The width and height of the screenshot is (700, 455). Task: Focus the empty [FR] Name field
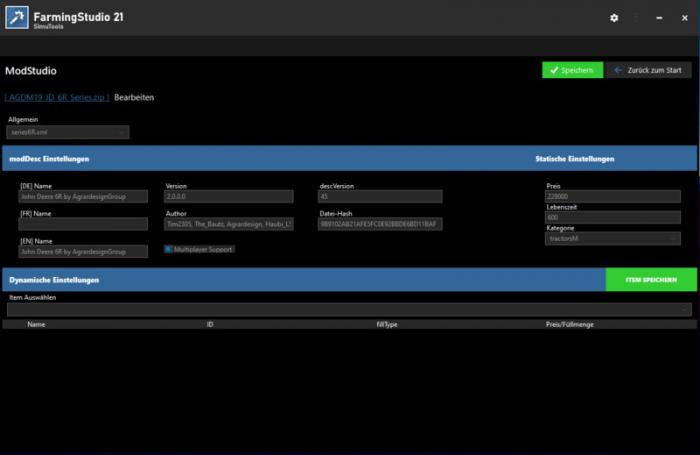83,224
